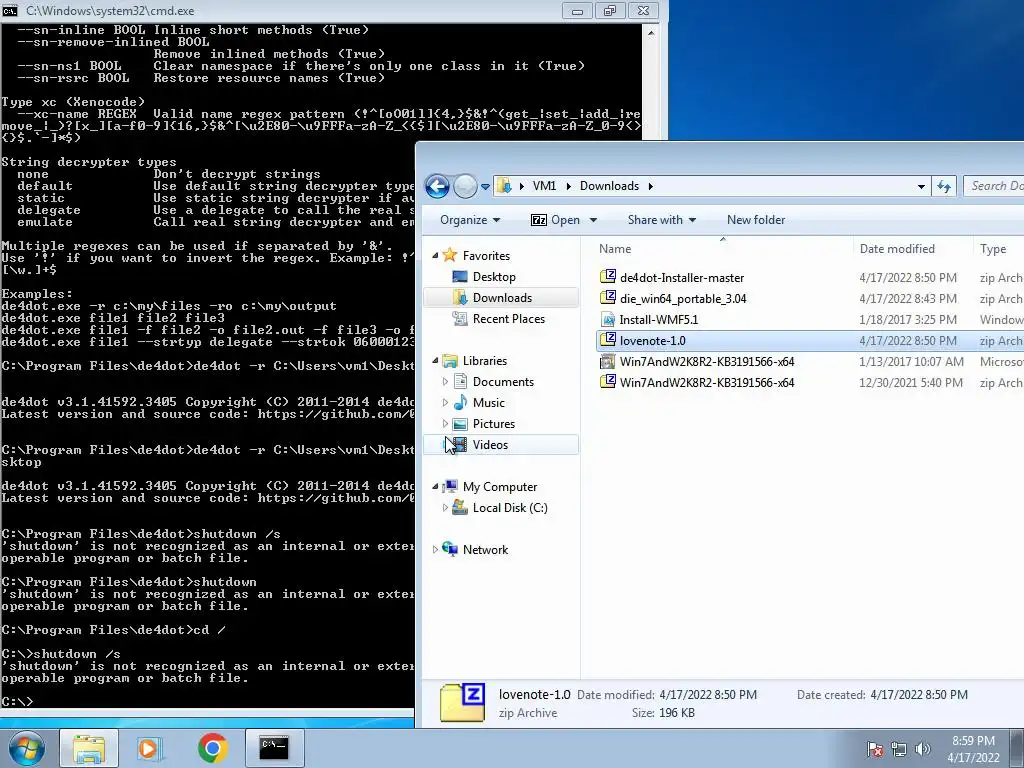Expand Local Disk (C:)
The image size is (1024, 768).
(445, 508)
